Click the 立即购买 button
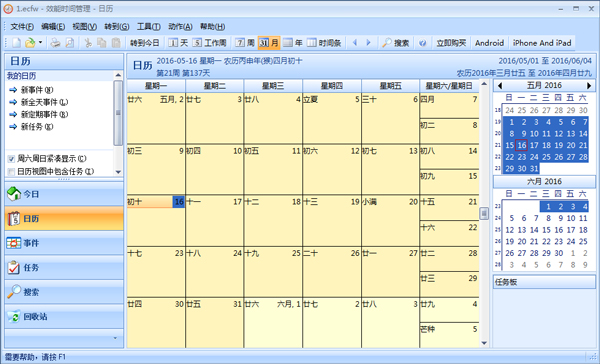Image resolution: width=600 pixels, height=364 pixels. 451,43
